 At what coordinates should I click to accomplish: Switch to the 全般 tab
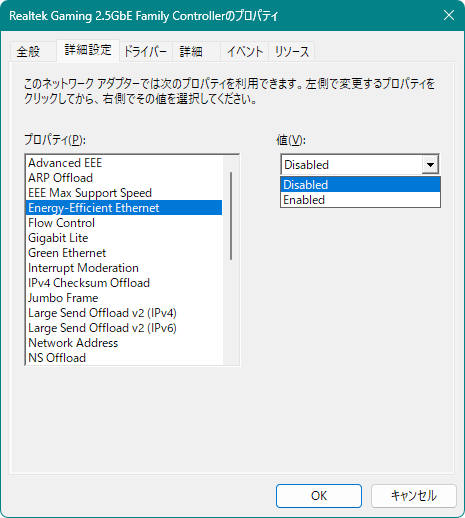[x=29, y=51]
